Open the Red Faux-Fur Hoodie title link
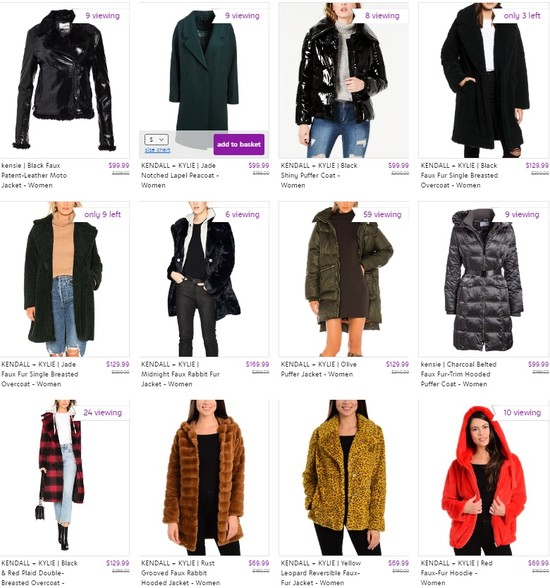 (x=457, y=573)
